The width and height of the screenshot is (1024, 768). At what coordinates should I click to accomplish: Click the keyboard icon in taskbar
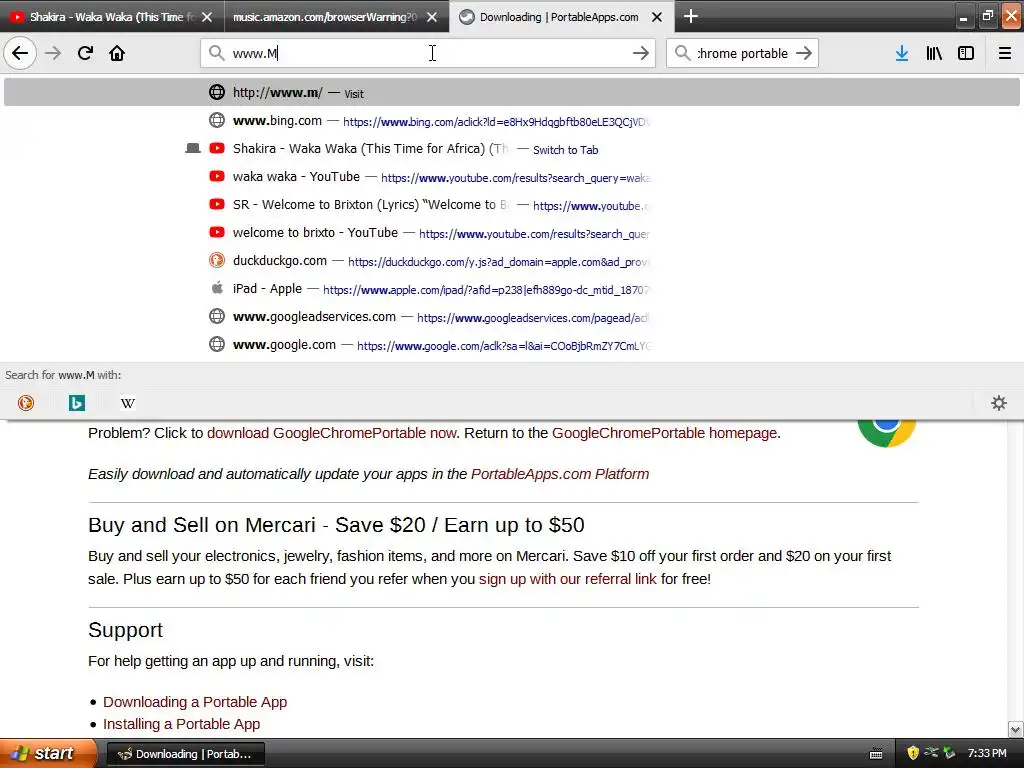click(x=876, y=754)
